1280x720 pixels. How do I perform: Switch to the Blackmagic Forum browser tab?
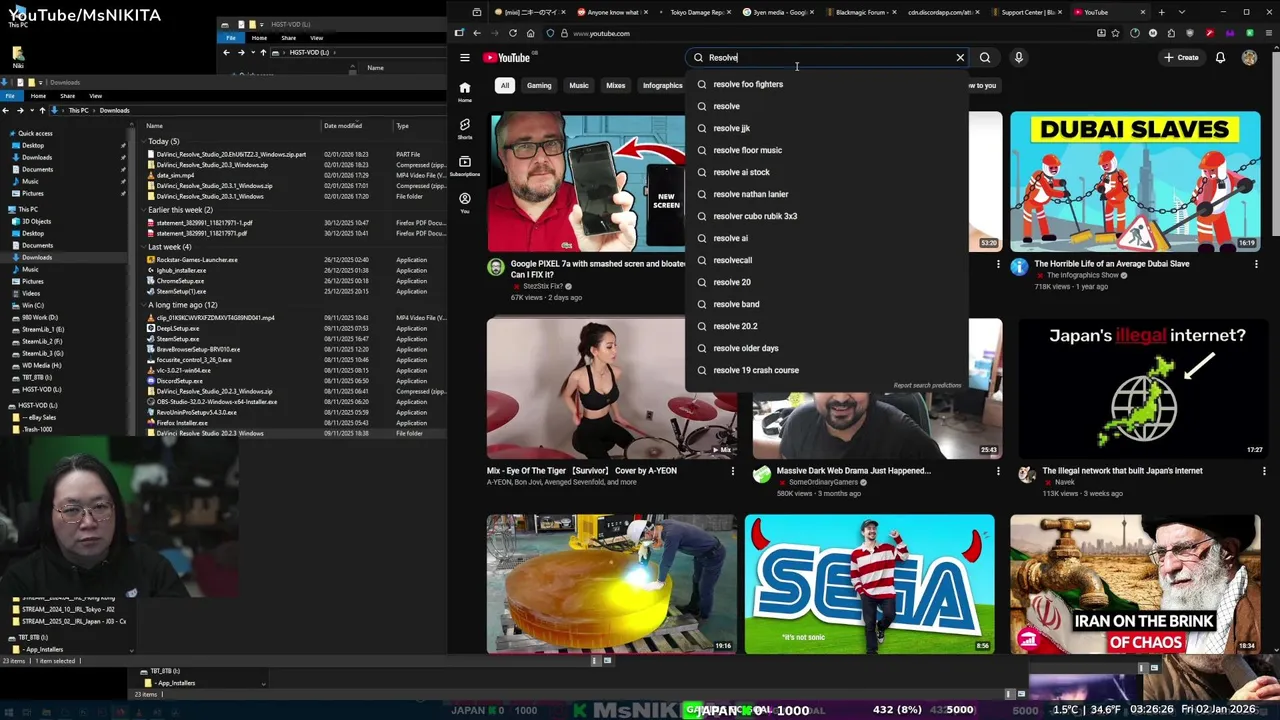coord(860,12)
